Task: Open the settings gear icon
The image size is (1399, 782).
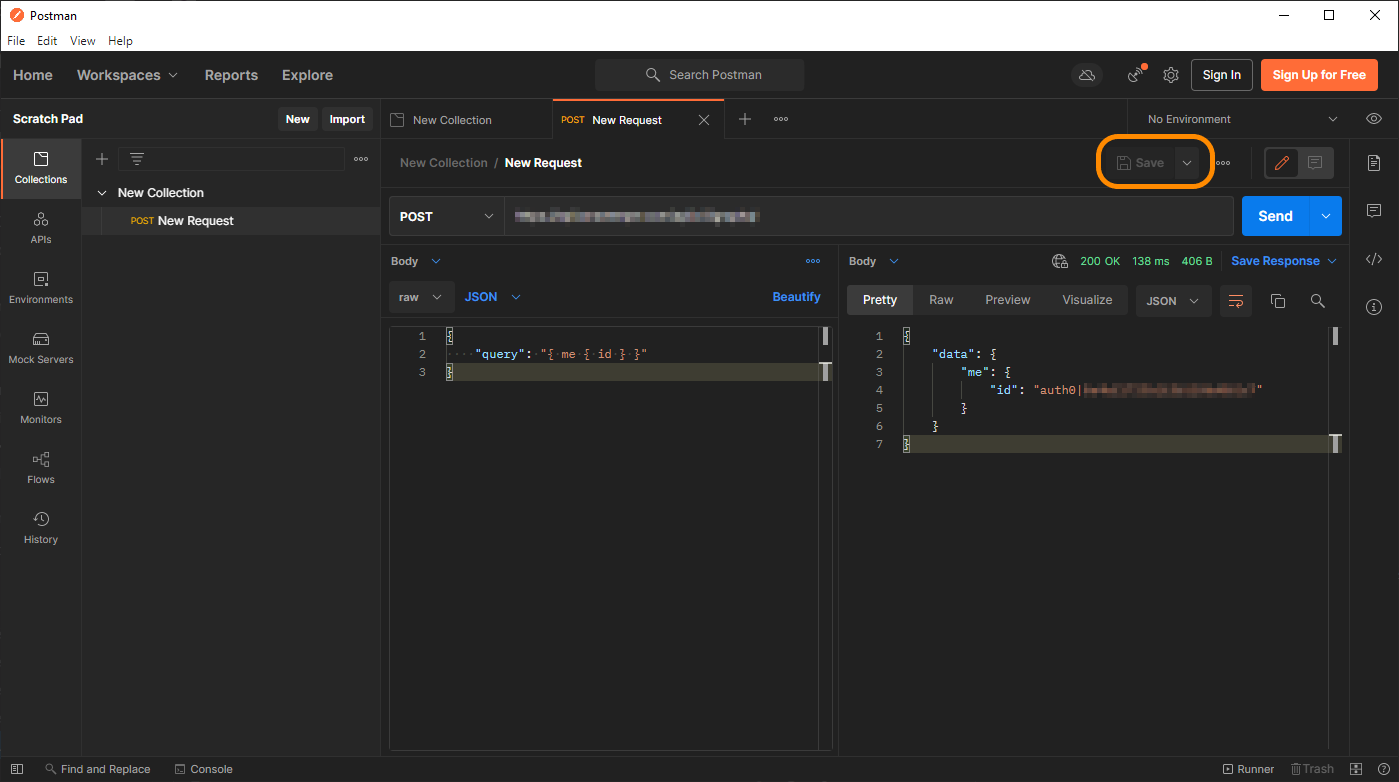Action: pos(1171,75)
